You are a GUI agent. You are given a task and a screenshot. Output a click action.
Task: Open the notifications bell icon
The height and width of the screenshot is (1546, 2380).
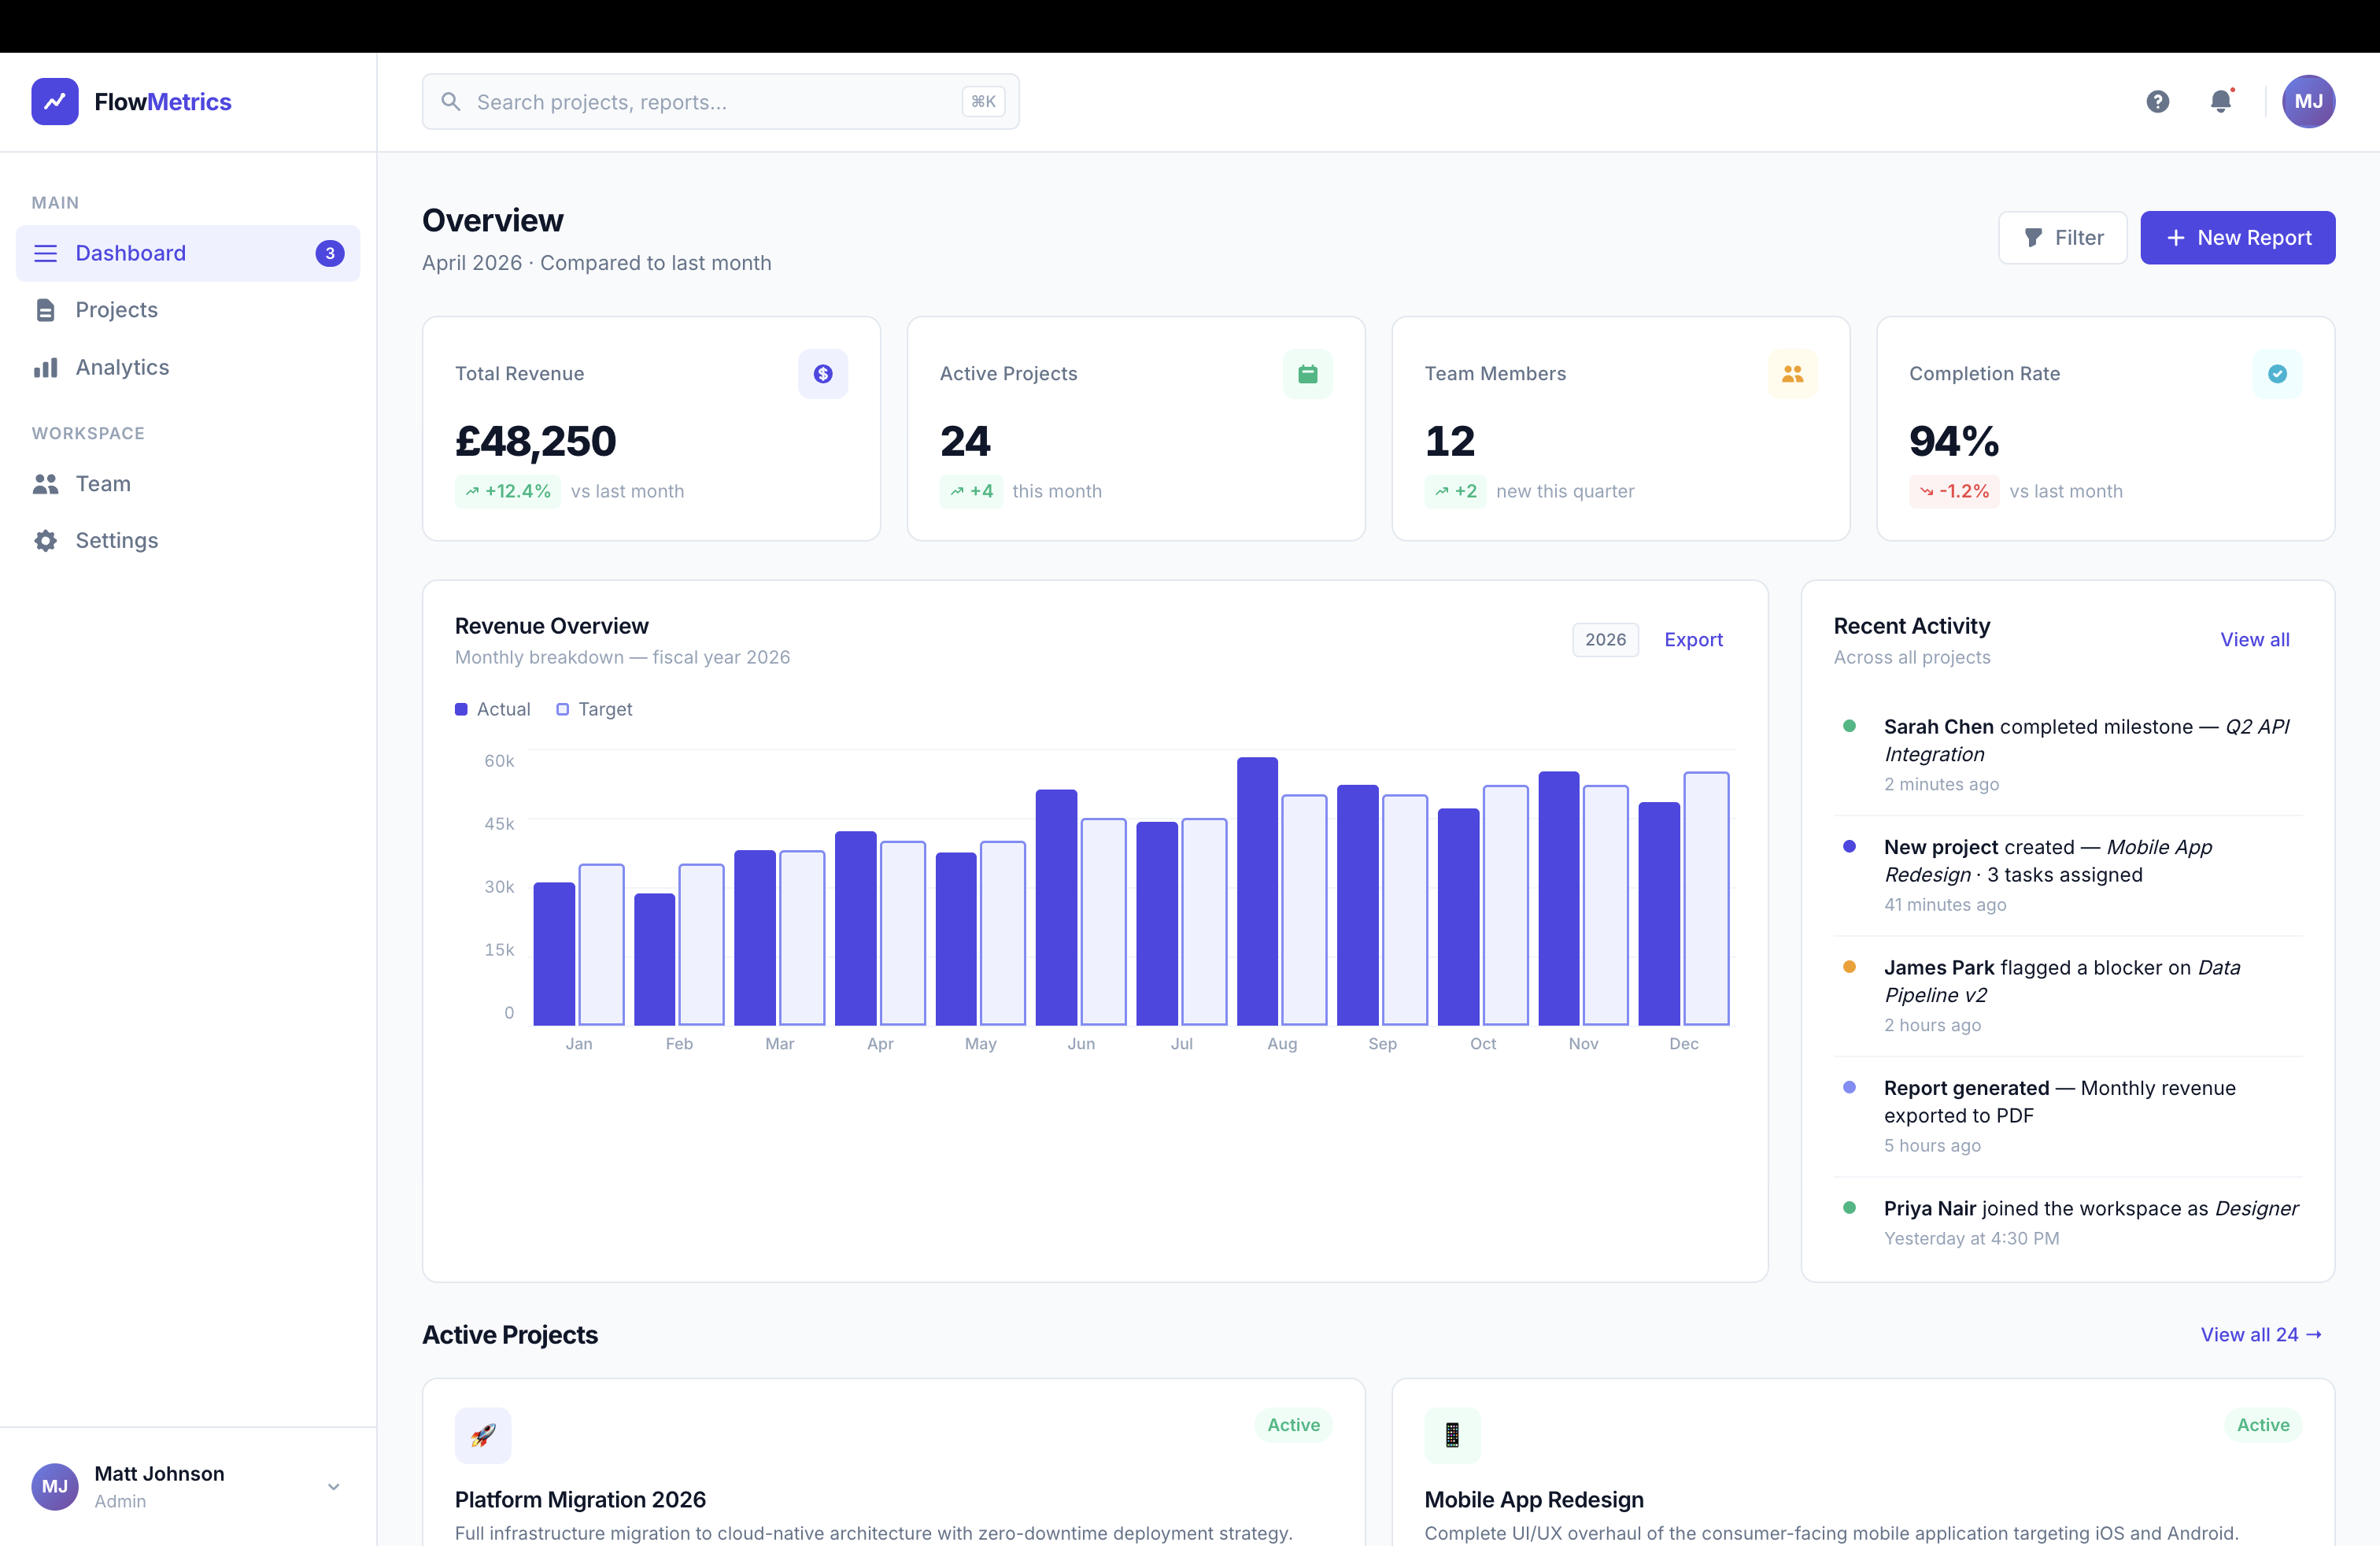2220,101
